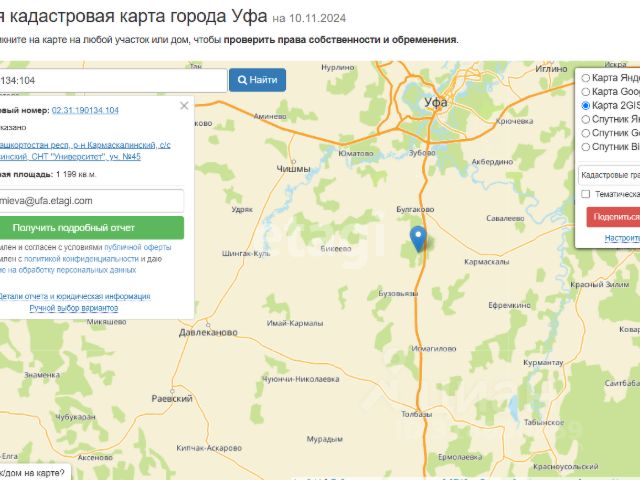Open the Настроить link
Viewport: 640px width, 480px height.
pyautogui.click(x=622, y=238)
